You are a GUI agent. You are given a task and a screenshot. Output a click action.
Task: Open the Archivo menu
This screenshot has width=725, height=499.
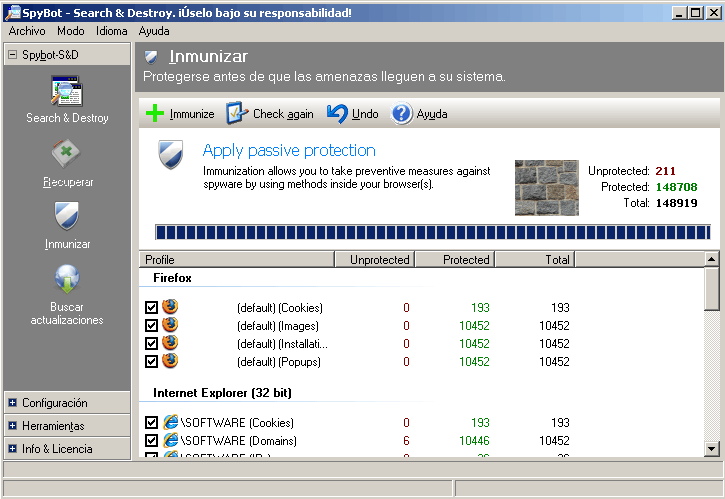point(27,32)
